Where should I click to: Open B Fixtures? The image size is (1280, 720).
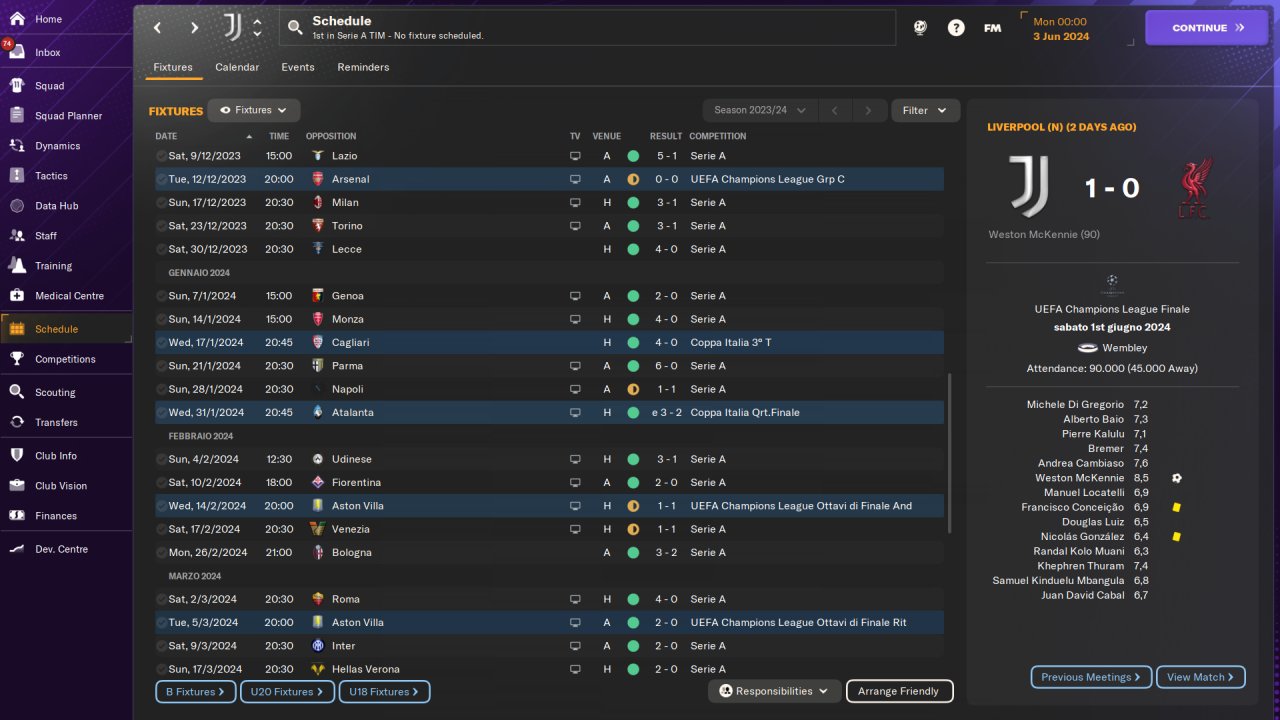pyautogui.click(x=196, y=691)
